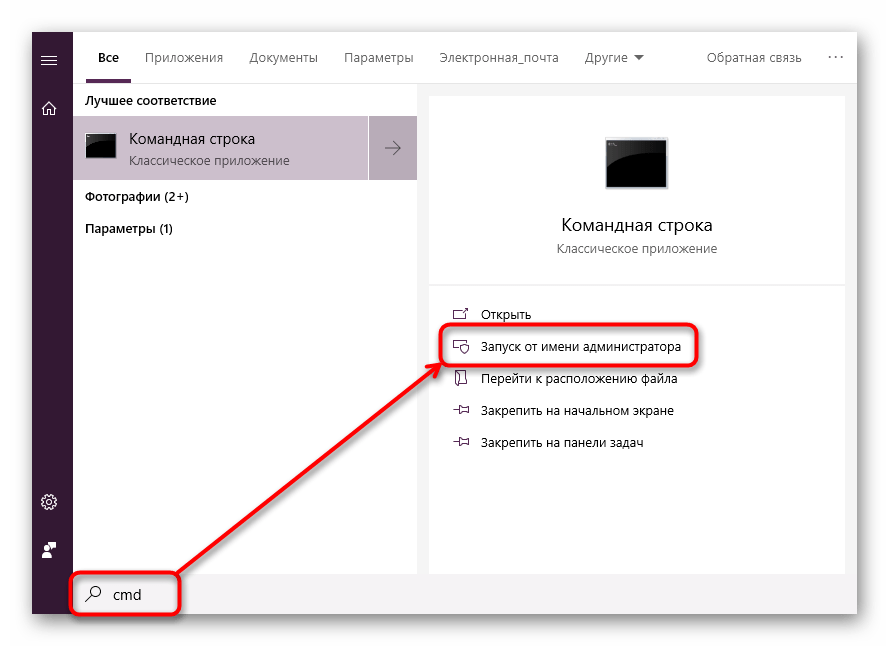Click the Обратная связь link
The height and width of the screenshot is (646, 889).
pyautogui.click(x=754, y=58)
